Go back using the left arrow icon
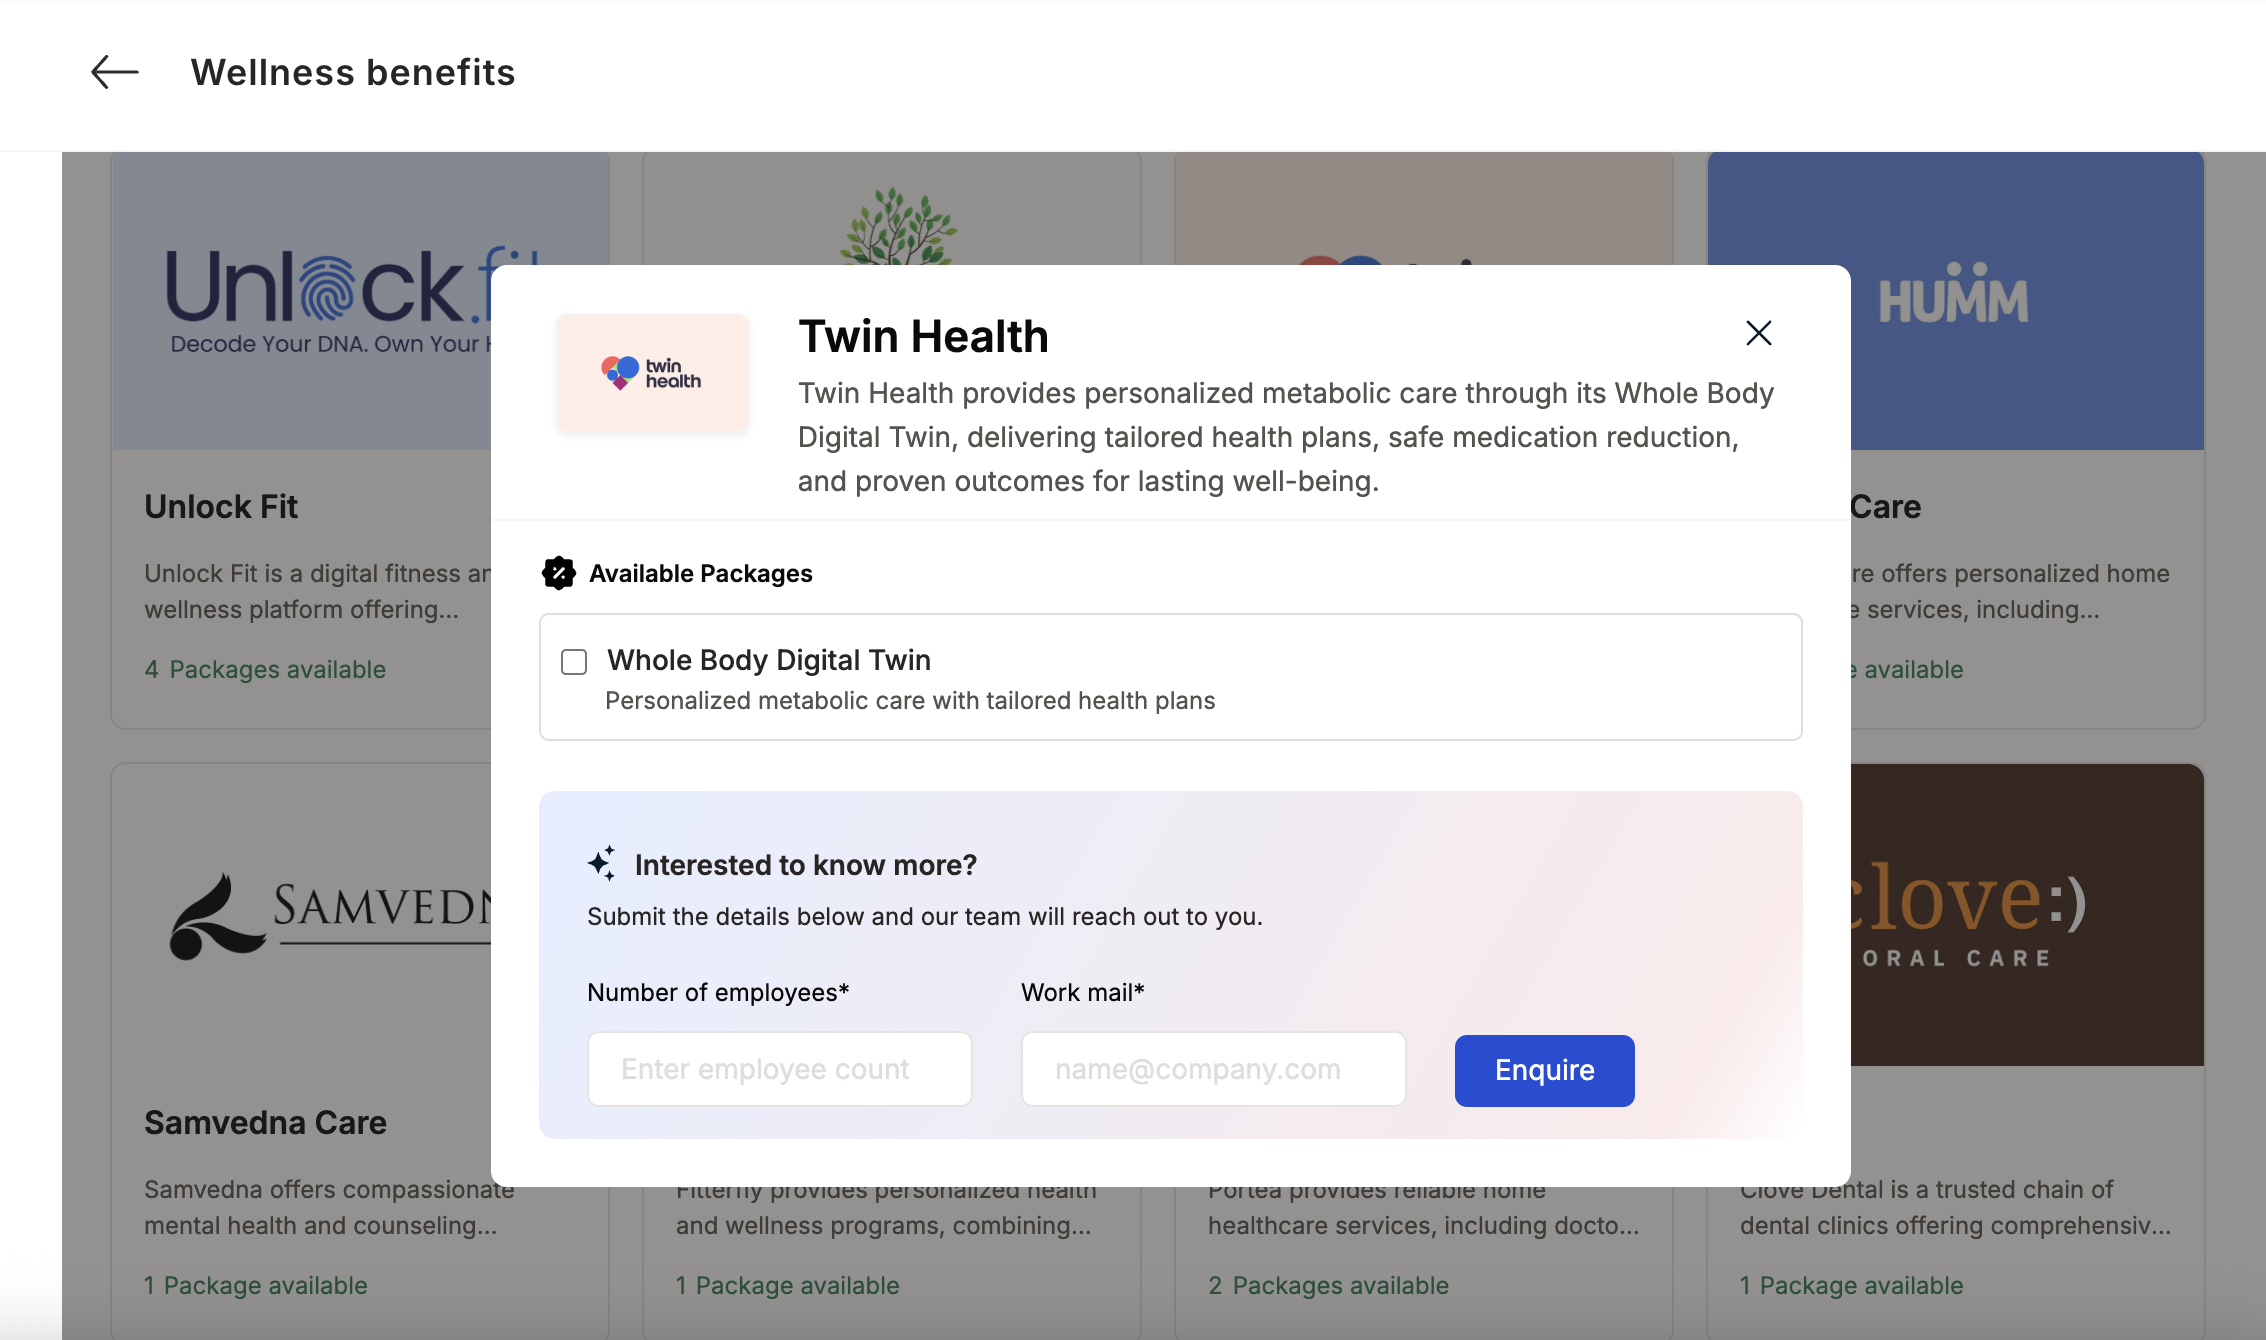Image resolution: width=2266 pixels, height=1340 pixels. click(x=115, y=72)
